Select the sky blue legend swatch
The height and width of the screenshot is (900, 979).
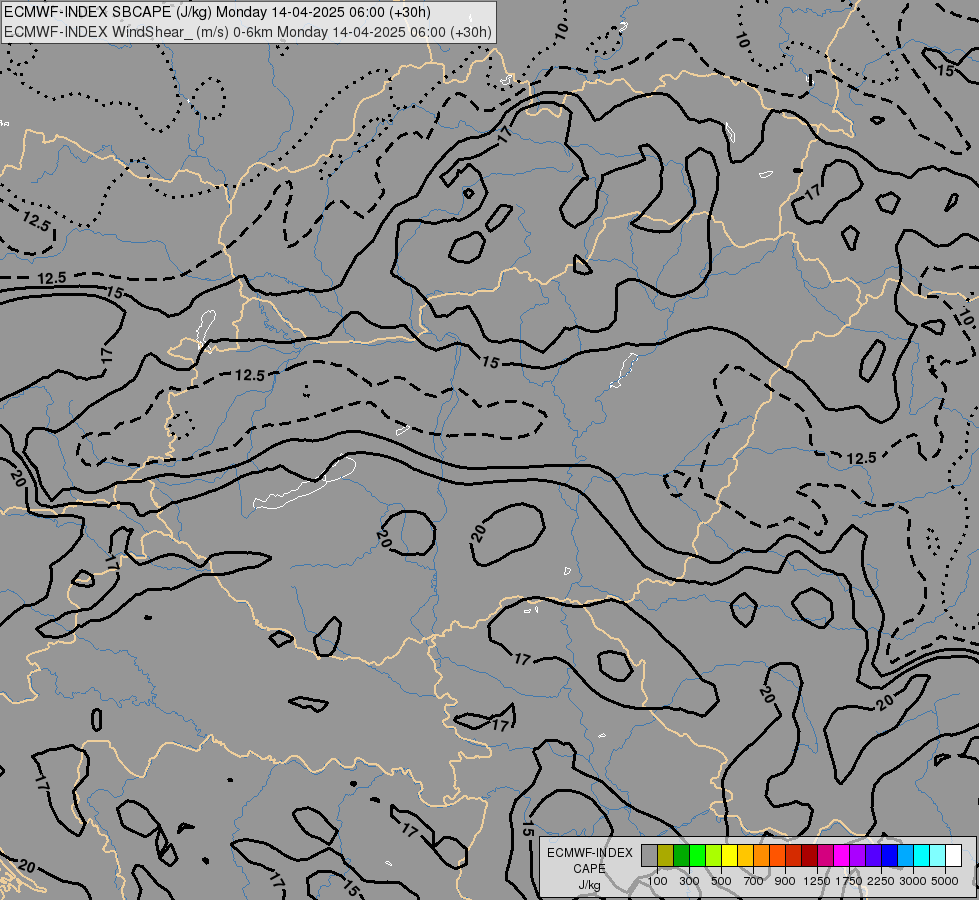point(905,855)
